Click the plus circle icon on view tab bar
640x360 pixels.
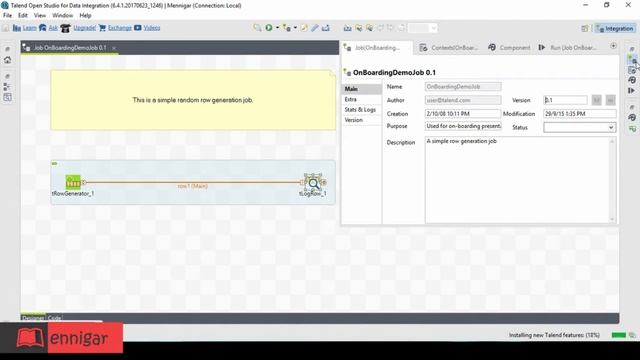click(x=613, y=46)
